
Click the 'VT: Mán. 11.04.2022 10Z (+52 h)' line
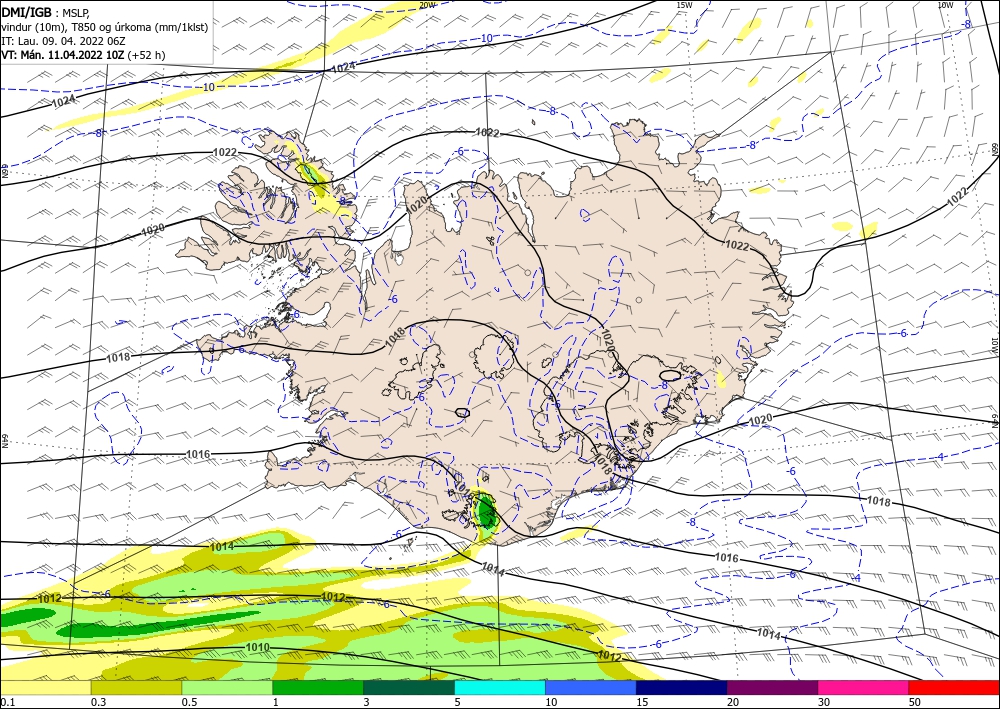tap(83, 55)
